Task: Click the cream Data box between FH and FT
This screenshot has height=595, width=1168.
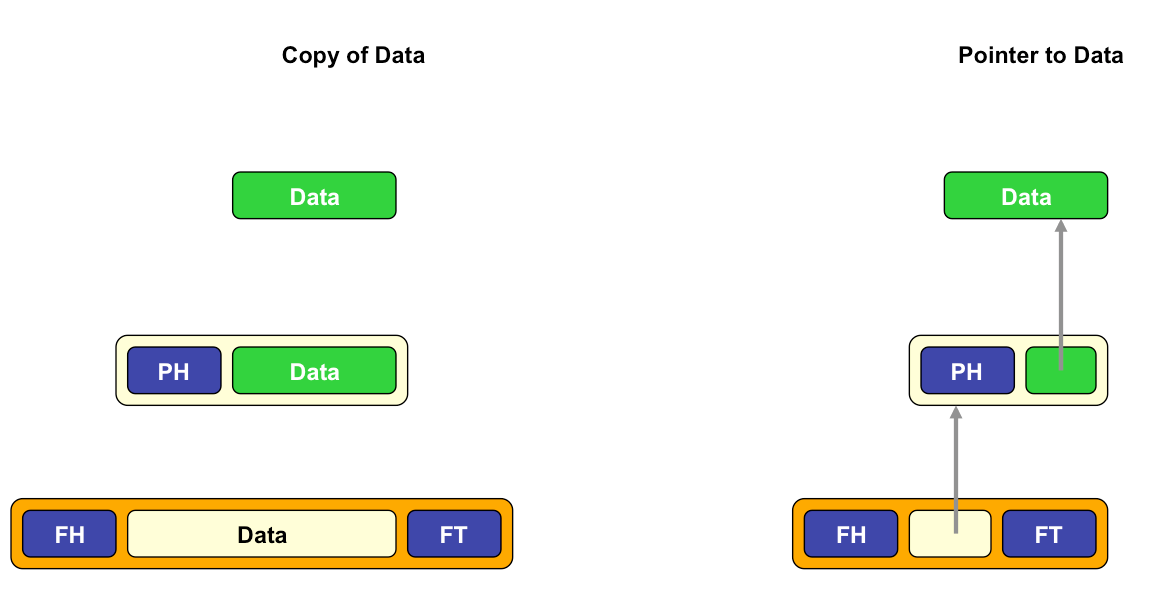Action: [261, 534]
